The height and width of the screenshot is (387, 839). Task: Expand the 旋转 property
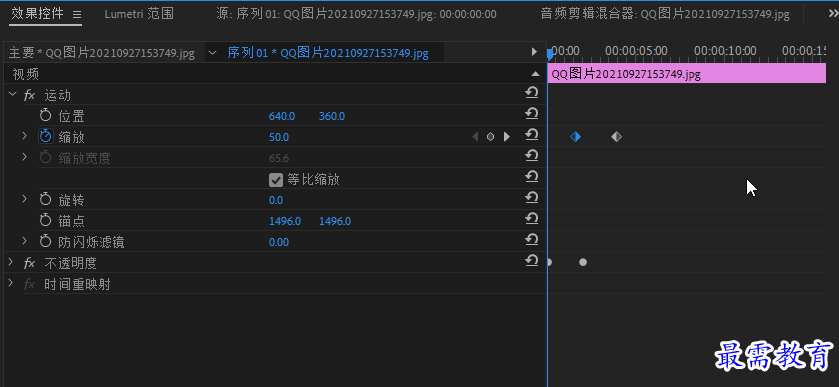(x=24, y=199)
